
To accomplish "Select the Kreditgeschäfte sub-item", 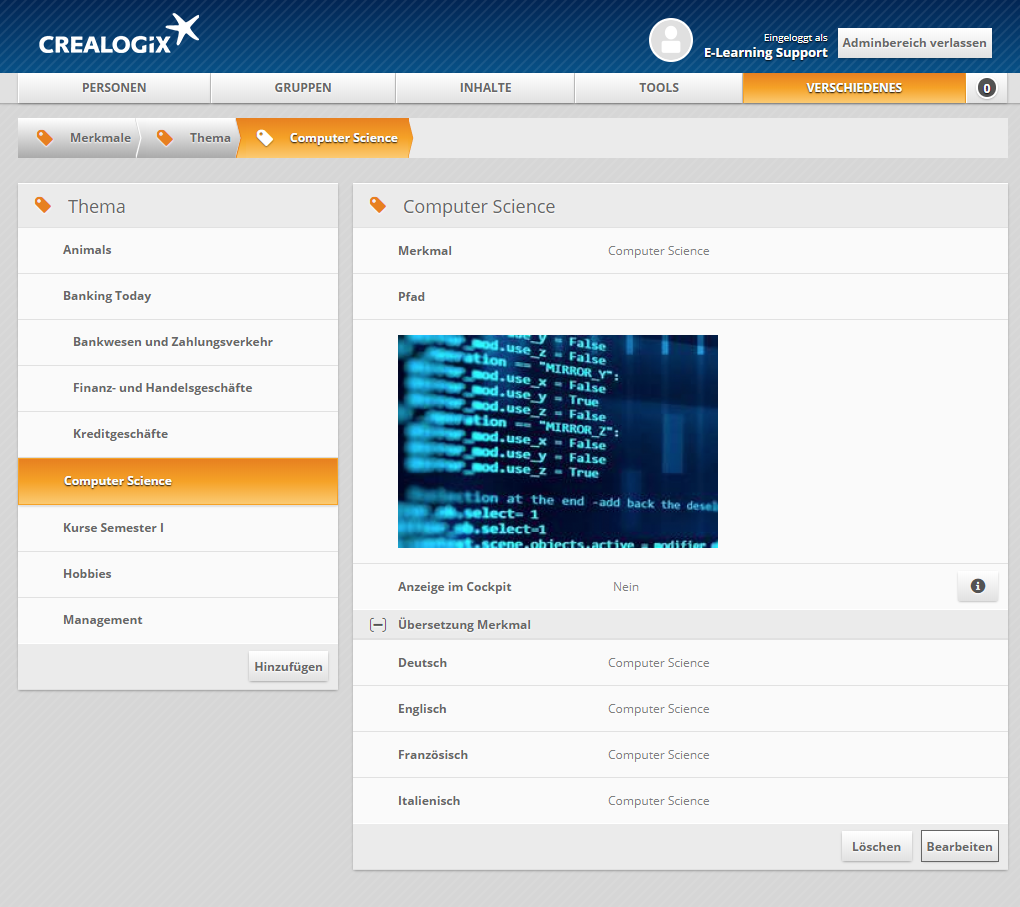I will click(120, 434).
